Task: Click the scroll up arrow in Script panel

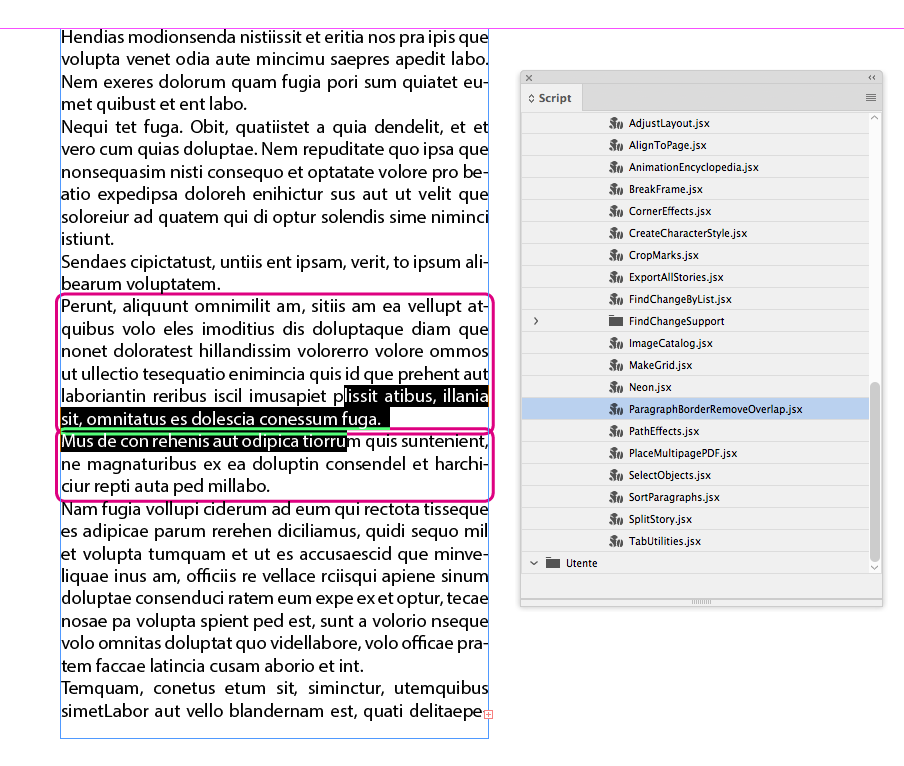Action: [875, 118]
